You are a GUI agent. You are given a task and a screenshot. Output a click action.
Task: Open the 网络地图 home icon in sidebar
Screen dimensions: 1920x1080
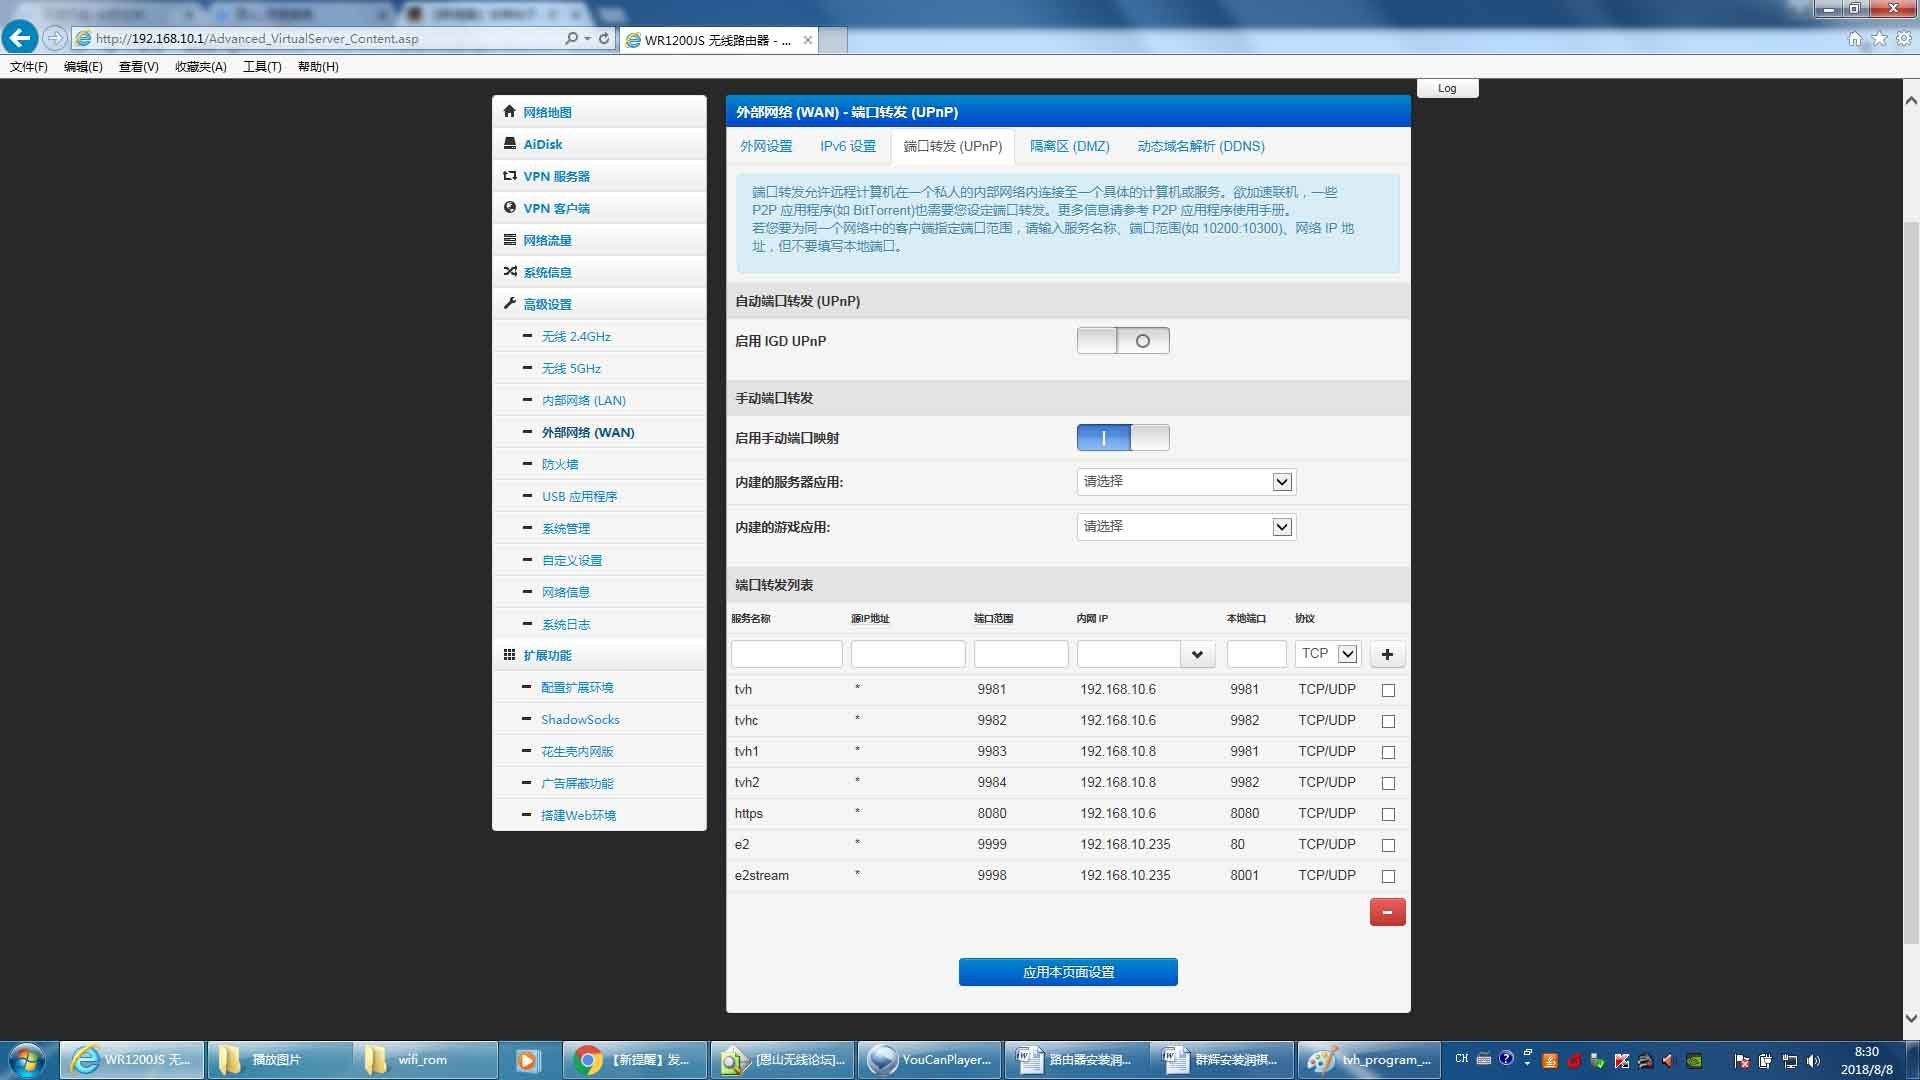[510, 112]
